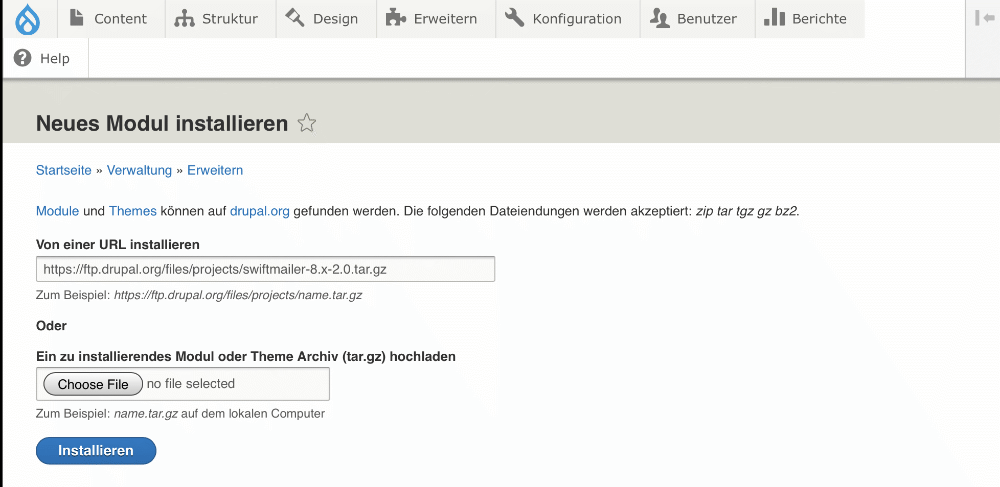Open the Benutzer menu
This screenshot has height=487, width=1000.
[x=698, y=19]
